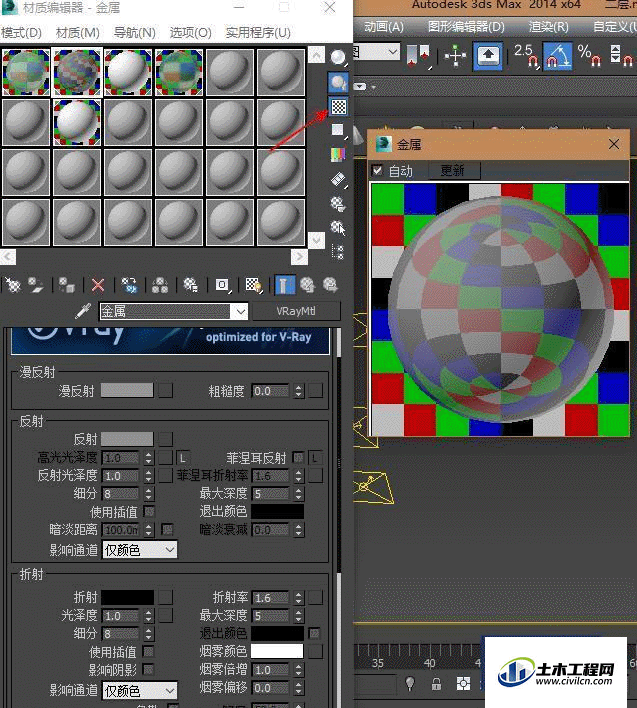Open Sample UV Tiling flyout
This screenshot has height=708, width=637.
point(338,130)
